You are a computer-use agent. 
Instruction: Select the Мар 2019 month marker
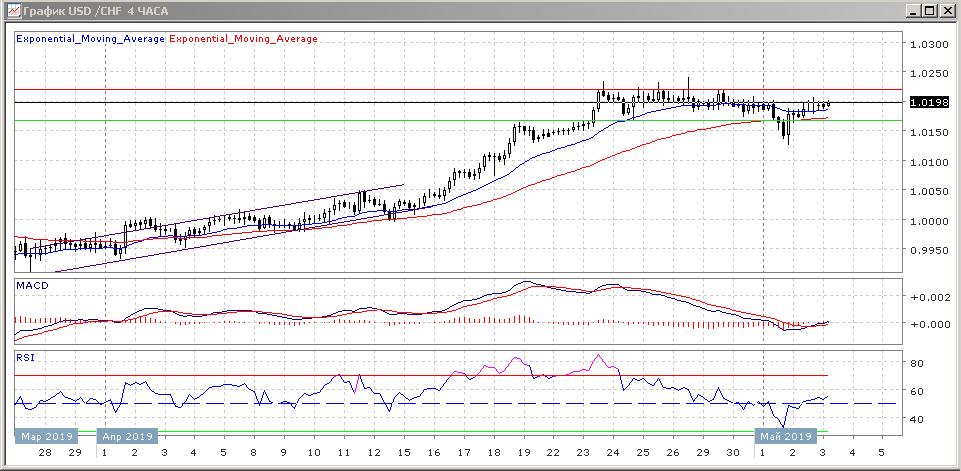point(43,436)
